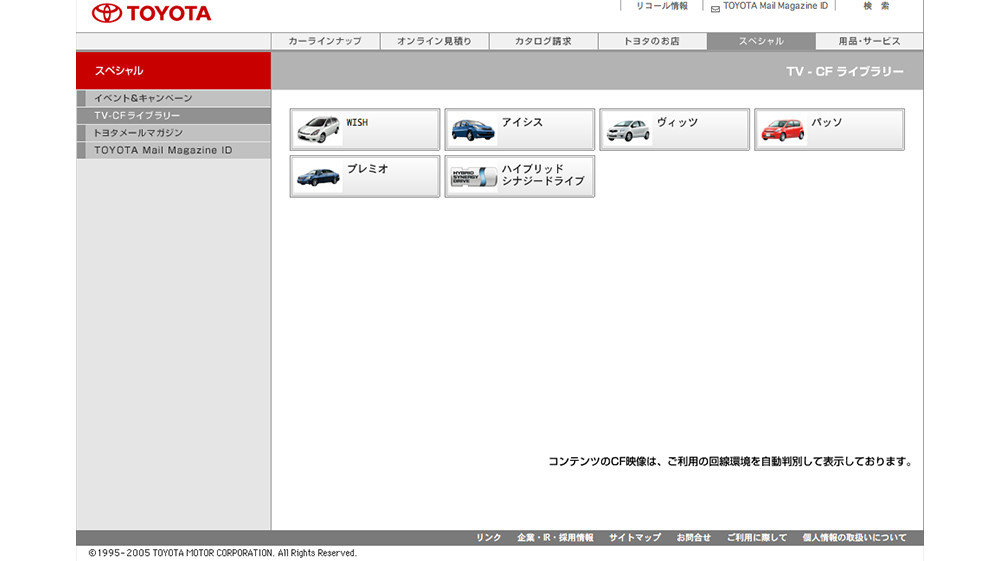The width and height of the screenshot is (999, 561).
Task: Open リコール情報 link in header
Action: tap(662, 6)
